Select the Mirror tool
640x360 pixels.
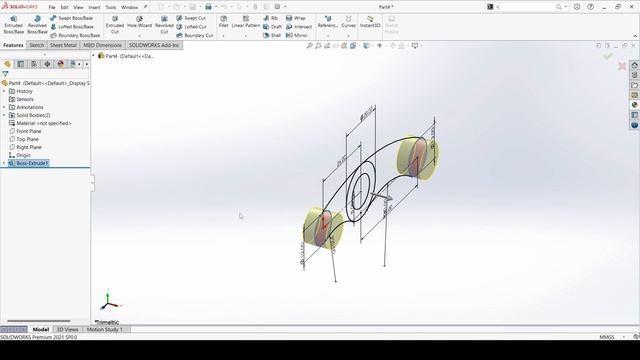coord(297,36)
